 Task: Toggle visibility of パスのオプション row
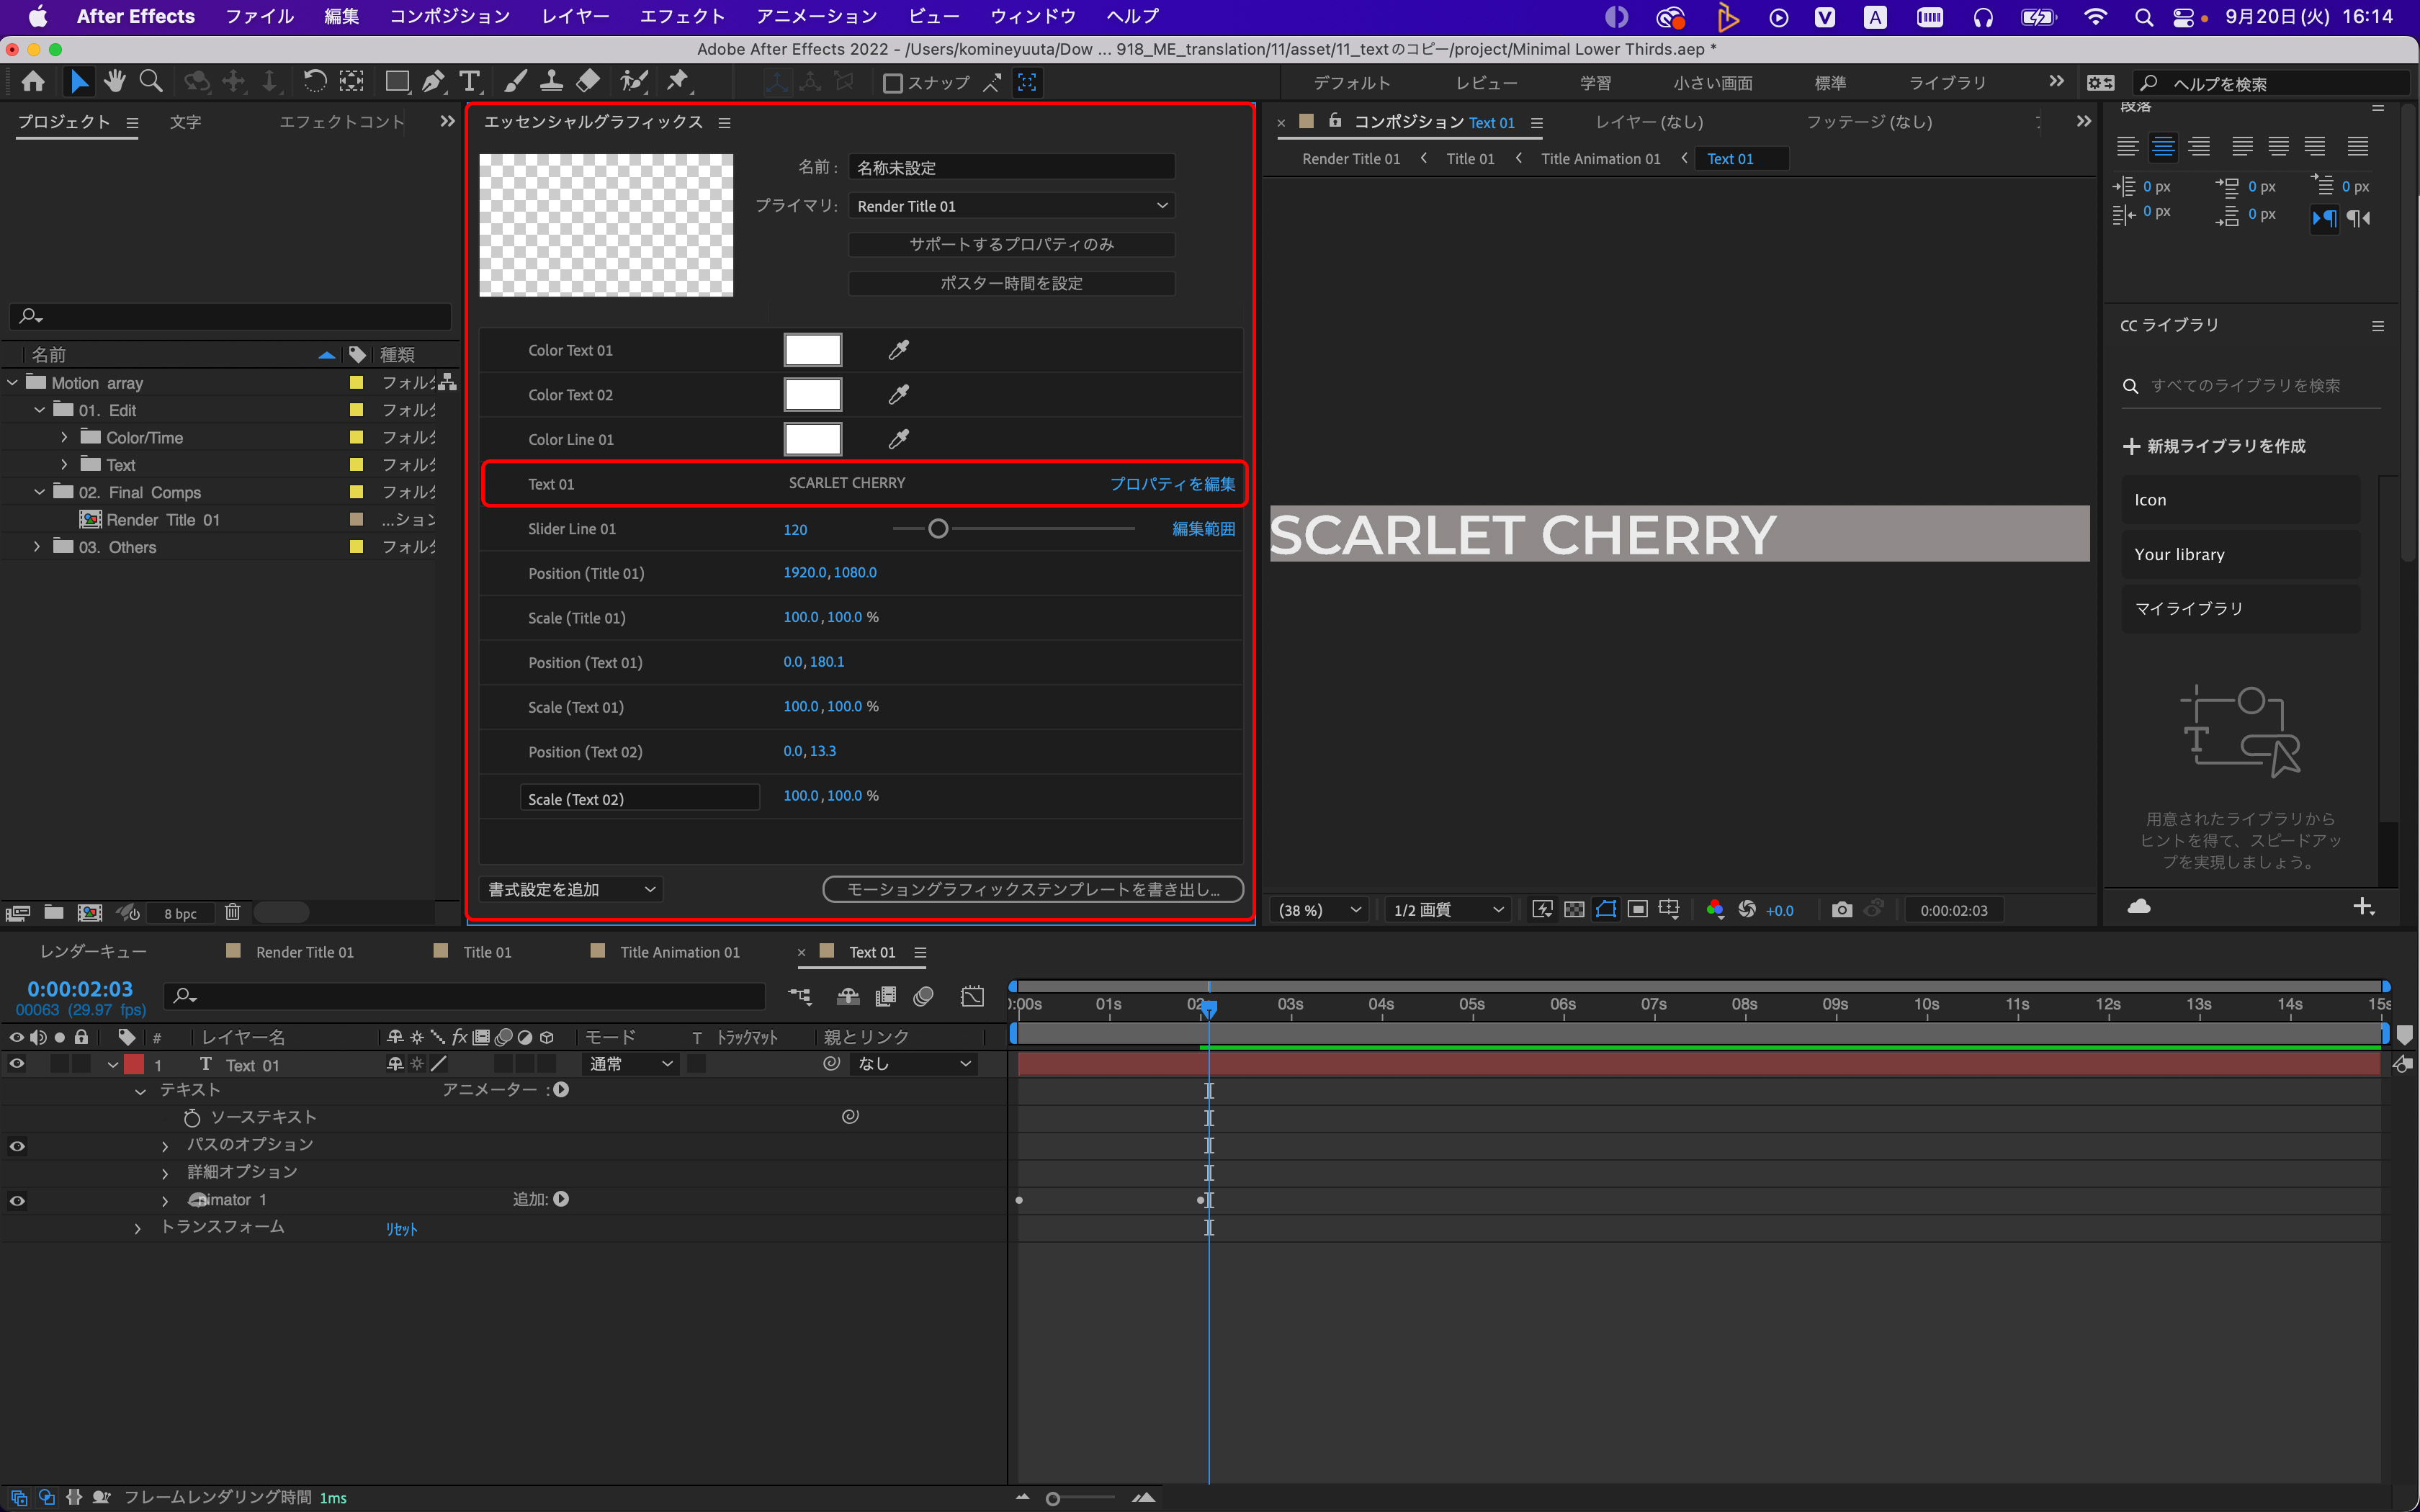pyautogui.click(x=17, y=1146)
